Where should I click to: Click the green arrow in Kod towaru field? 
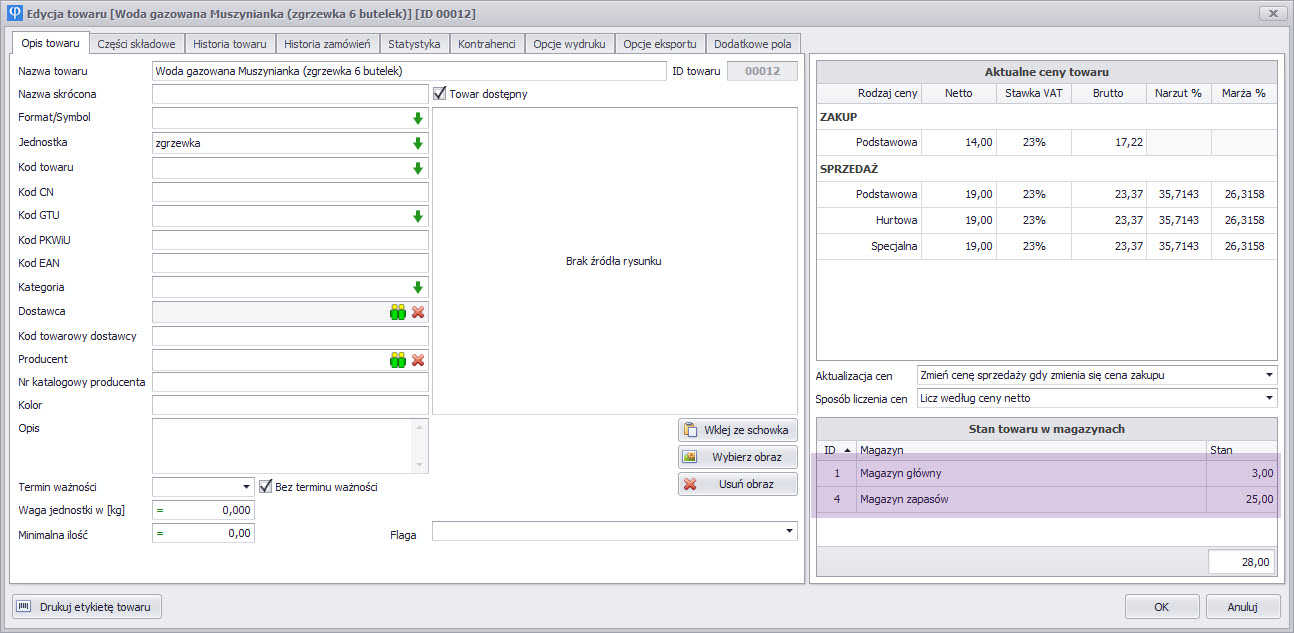pos(418,168)
